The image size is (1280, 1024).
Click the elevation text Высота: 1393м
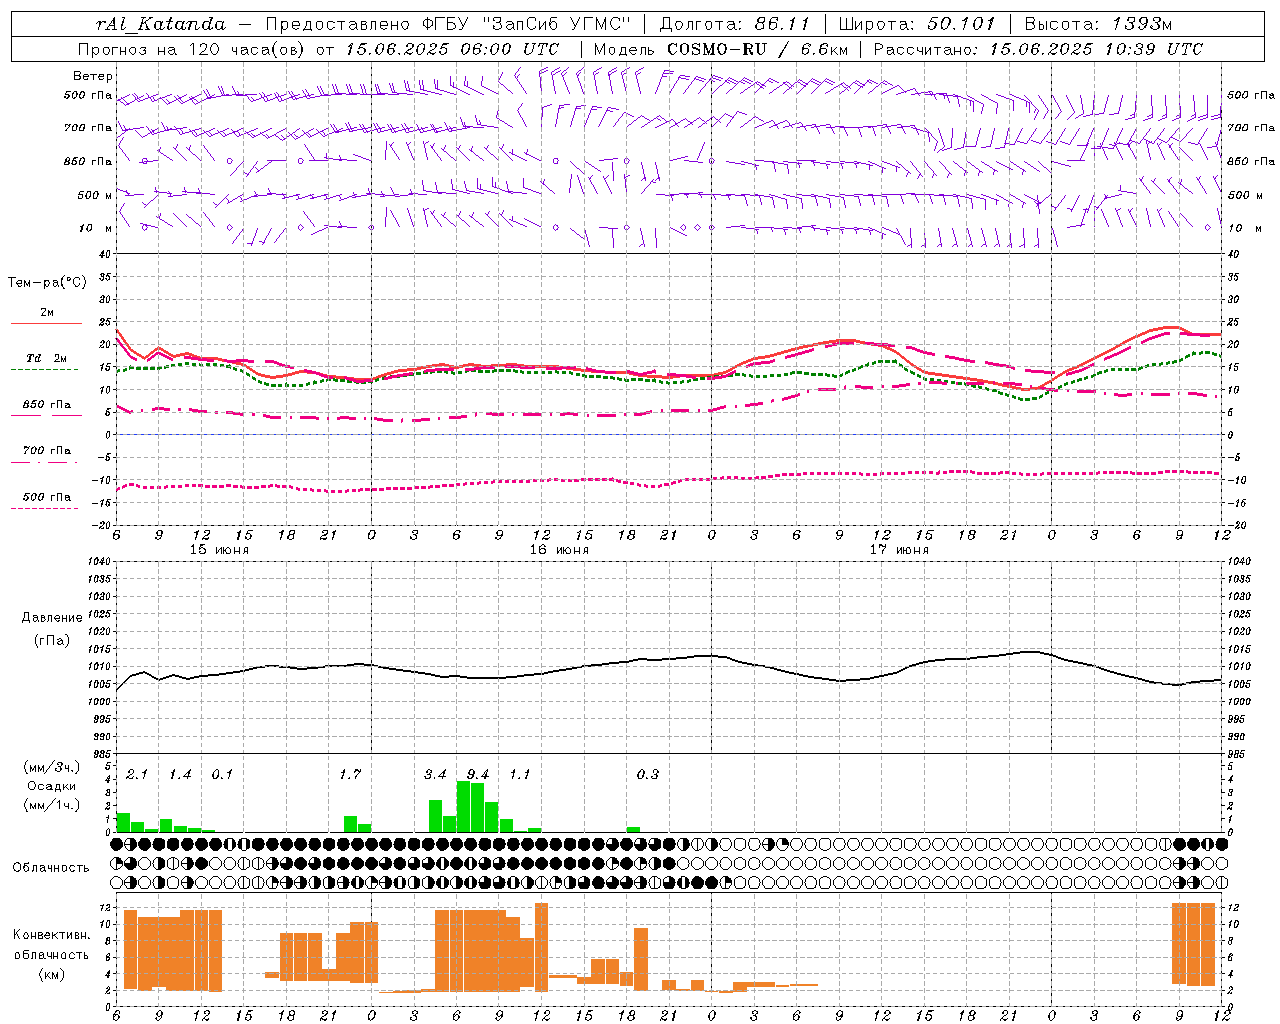1099,24
